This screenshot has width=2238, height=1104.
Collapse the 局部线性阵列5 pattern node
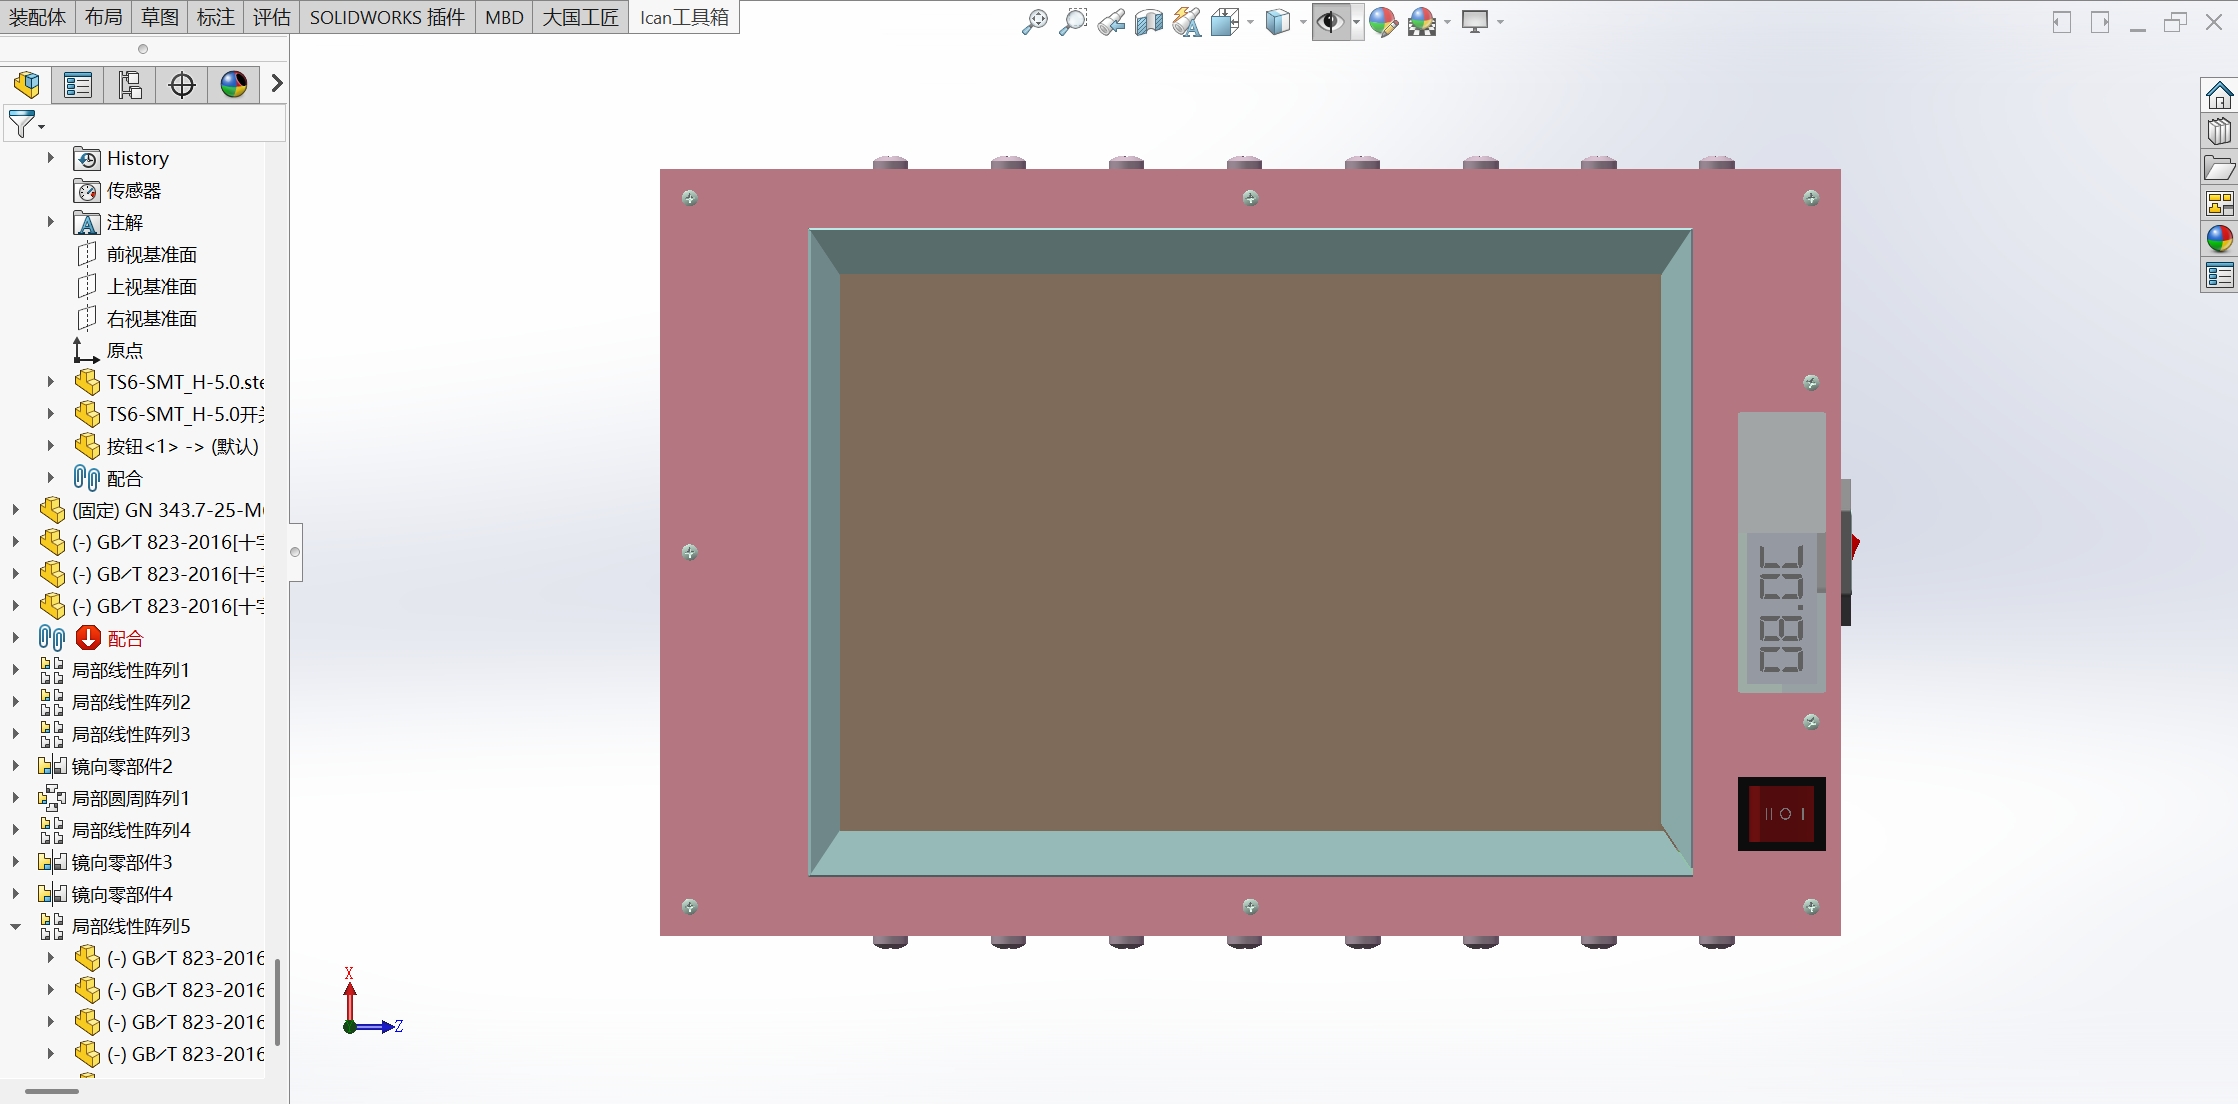pos(15,926)
